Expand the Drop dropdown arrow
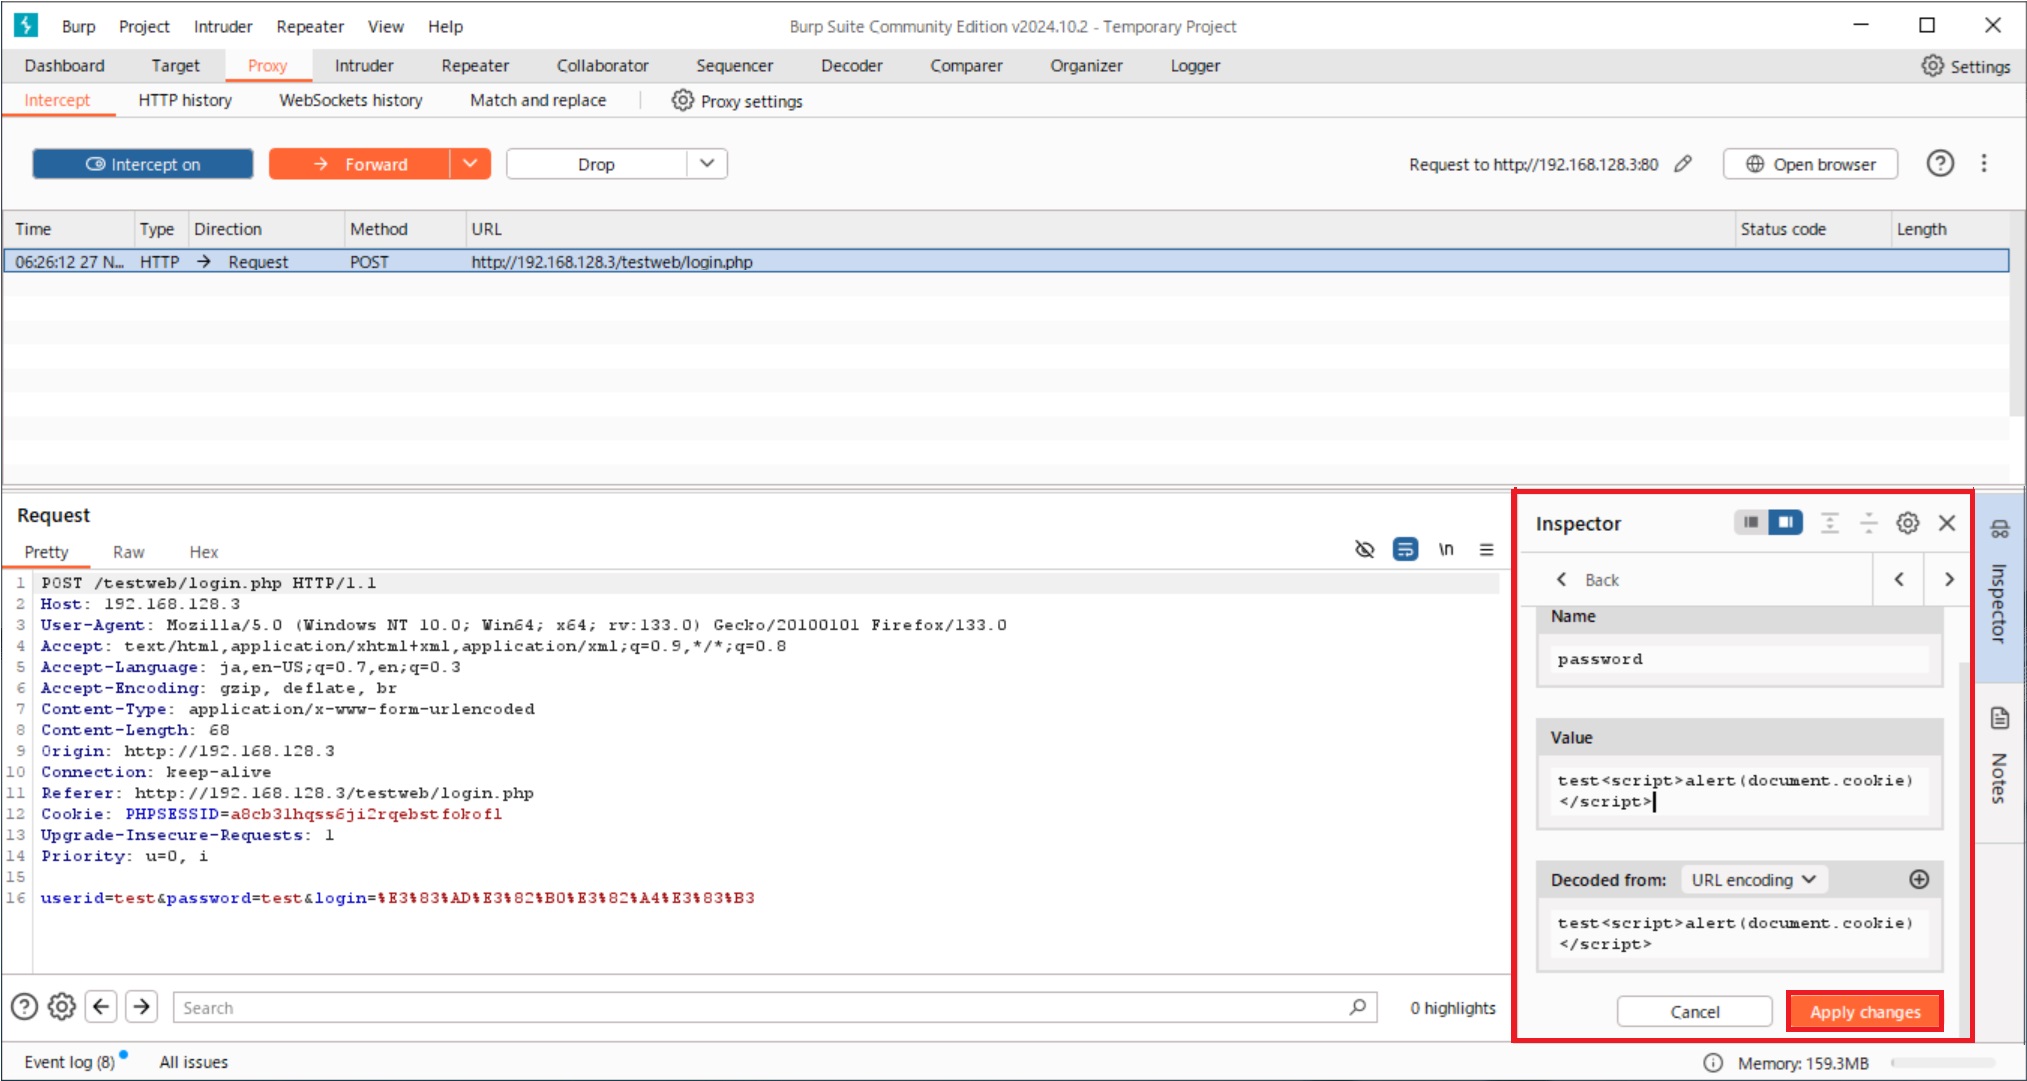Image resolution: width=2027 pixels, height=1081 pixels. pyautogui.click(x=707, y=164)
